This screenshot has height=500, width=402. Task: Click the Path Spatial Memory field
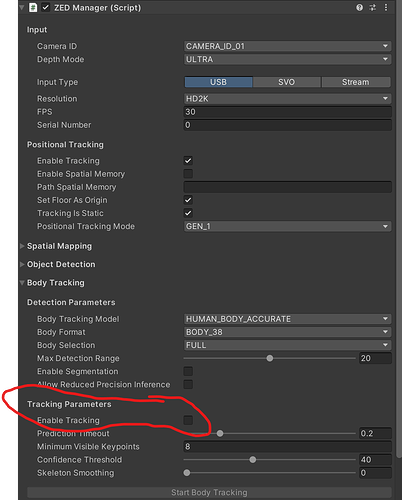287,187
